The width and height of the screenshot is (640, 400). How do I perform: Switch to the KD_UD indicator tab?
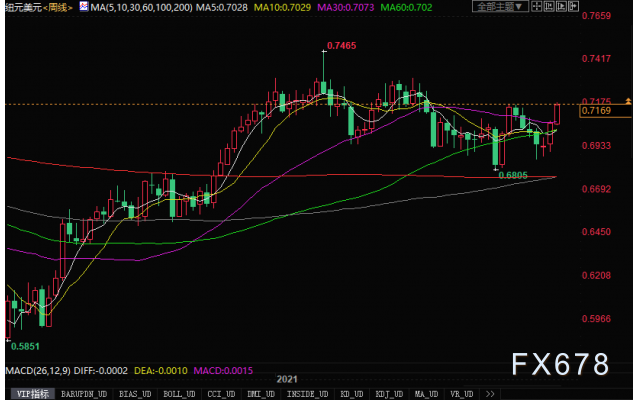click(x=351, y=394)
